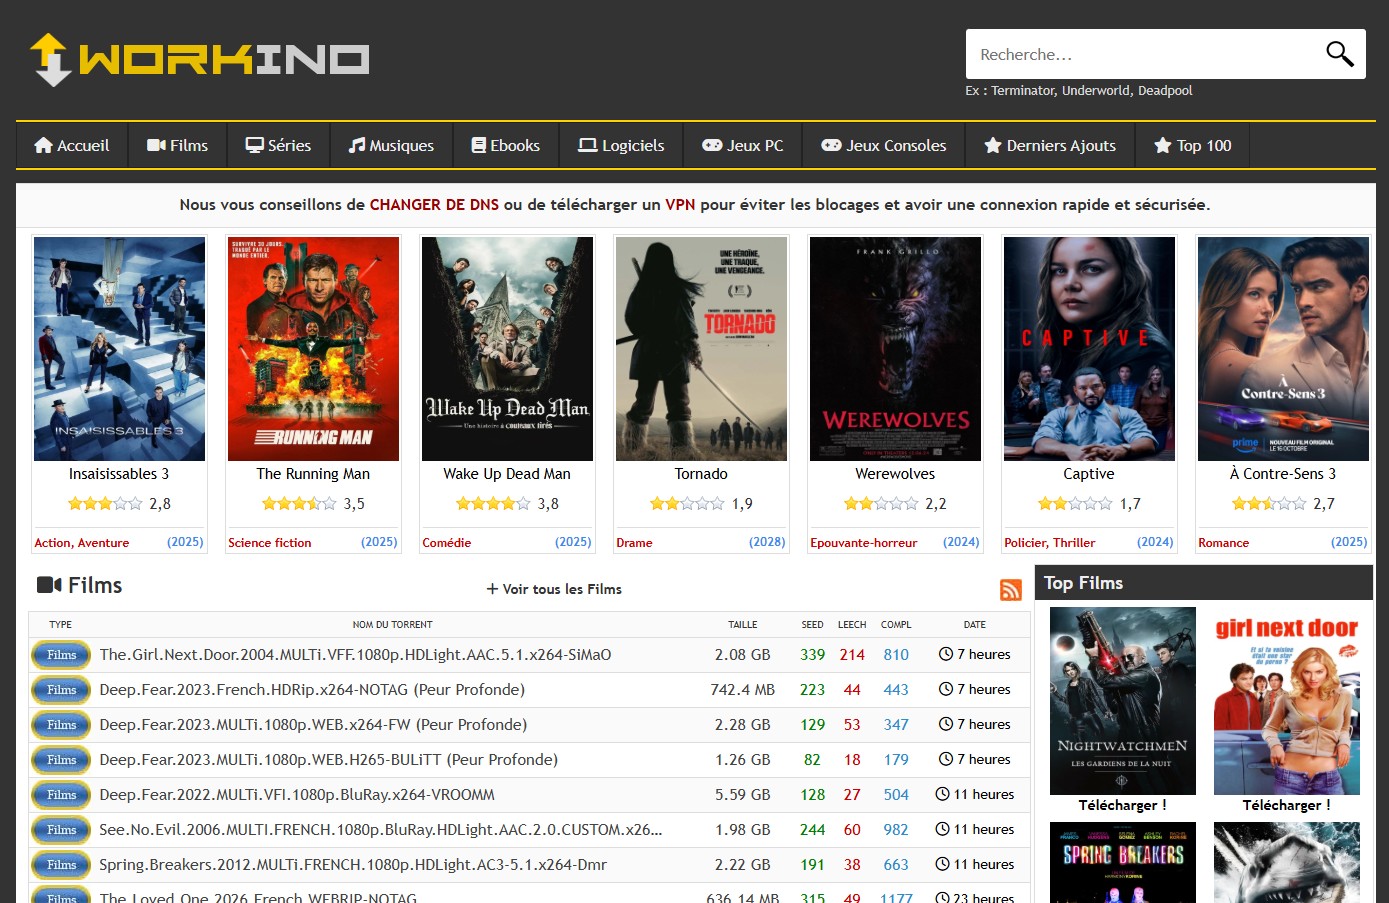This screenshot has width=1389, height=903.
Task: Click the star rating under The Running Man
Action: click(299, 504)
